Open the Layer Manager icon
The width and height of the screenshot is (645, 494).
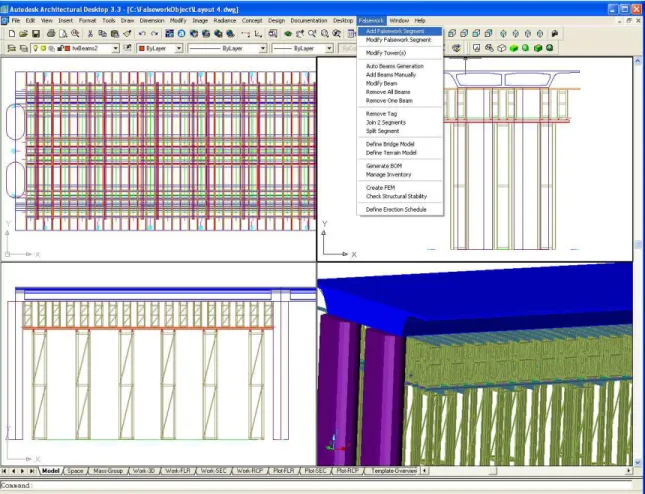[12, 49]
